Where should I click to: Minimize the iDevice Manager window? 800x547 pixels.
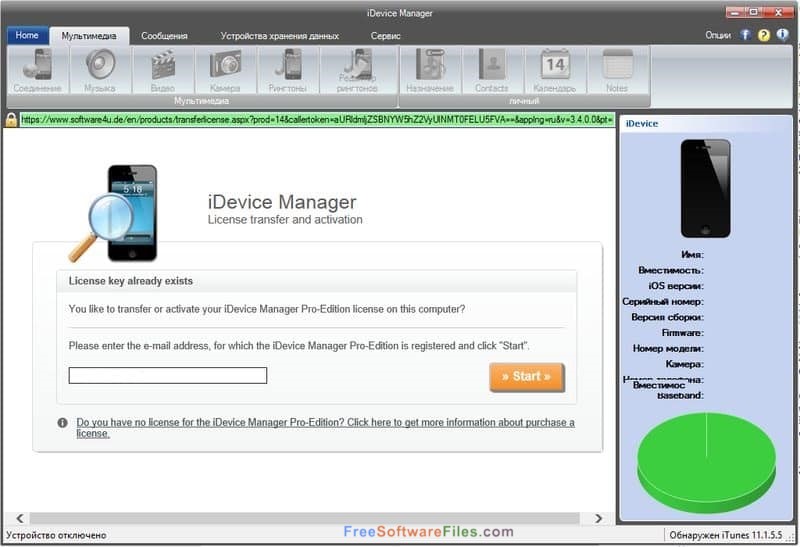735,12
